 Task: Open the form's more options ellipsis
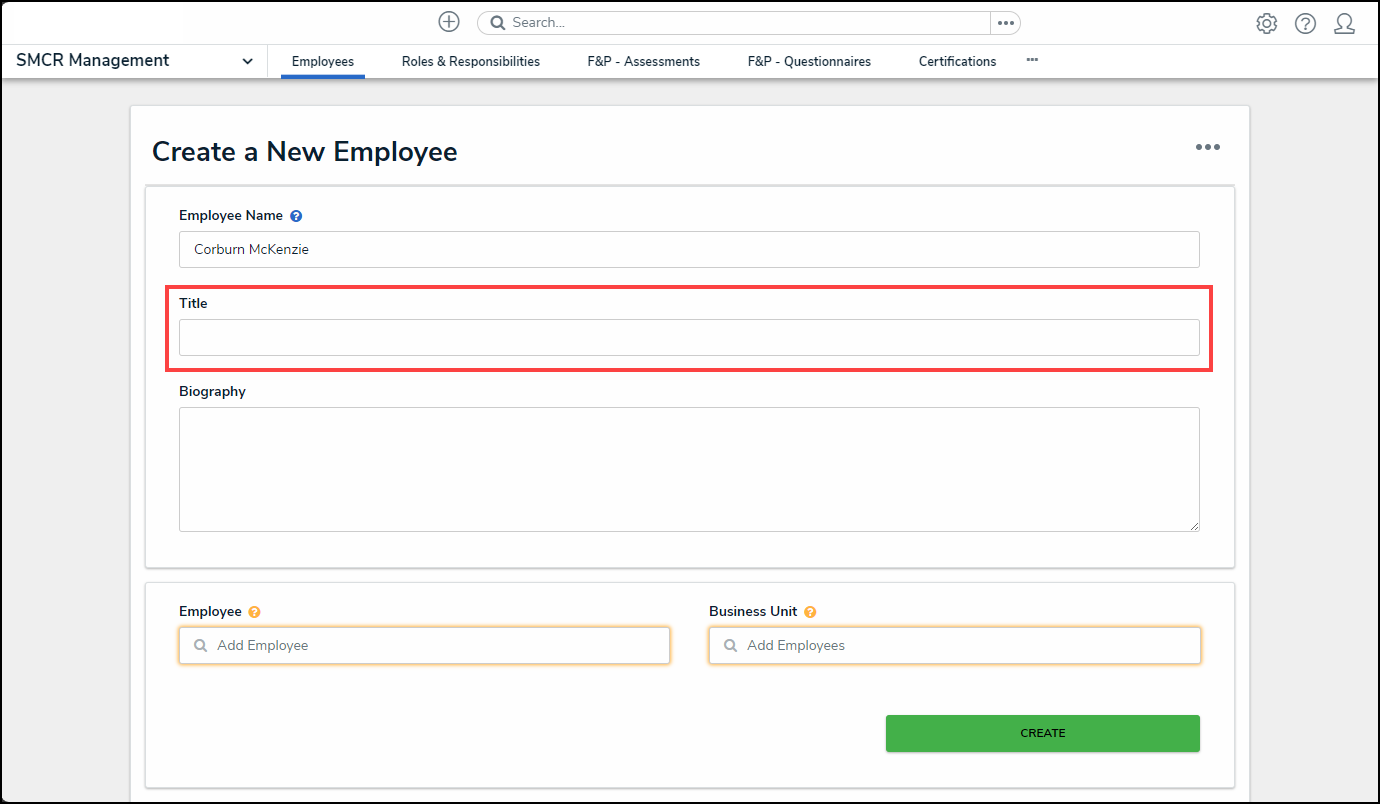(x=1207, y=148)
